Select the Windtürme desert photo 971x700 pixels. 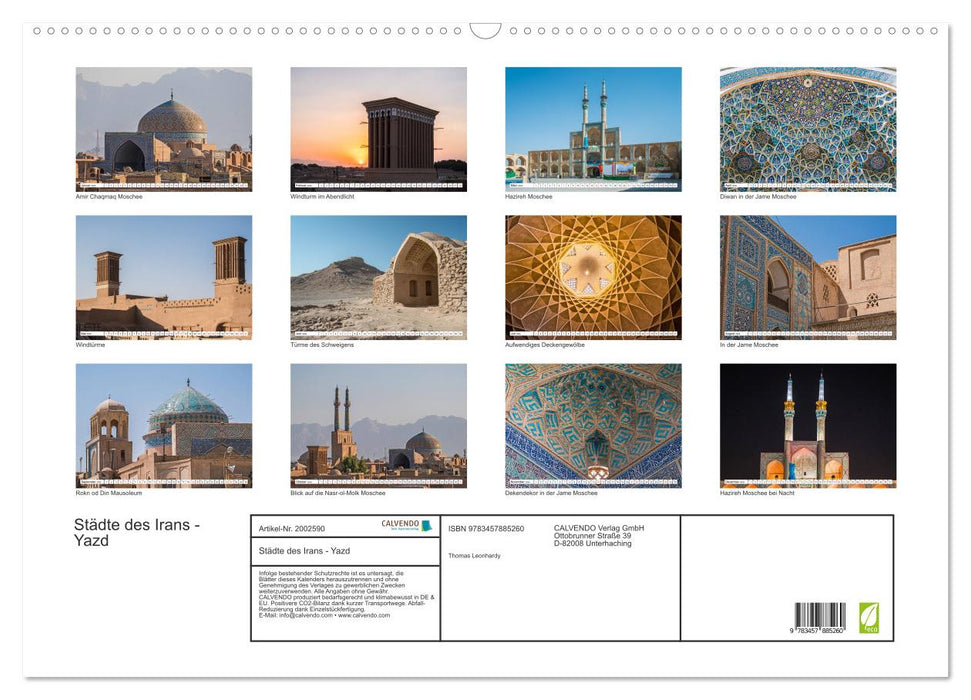(164, 274)
